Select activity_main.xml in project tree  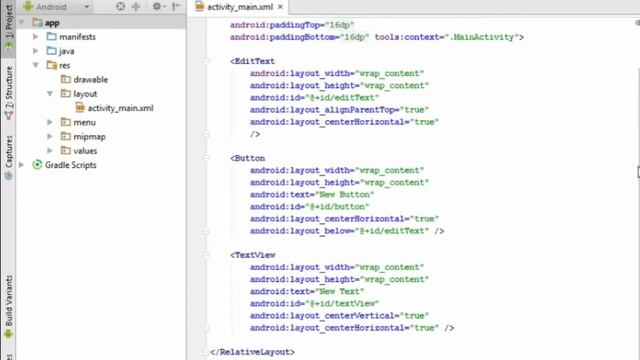(x=120, y=108)
